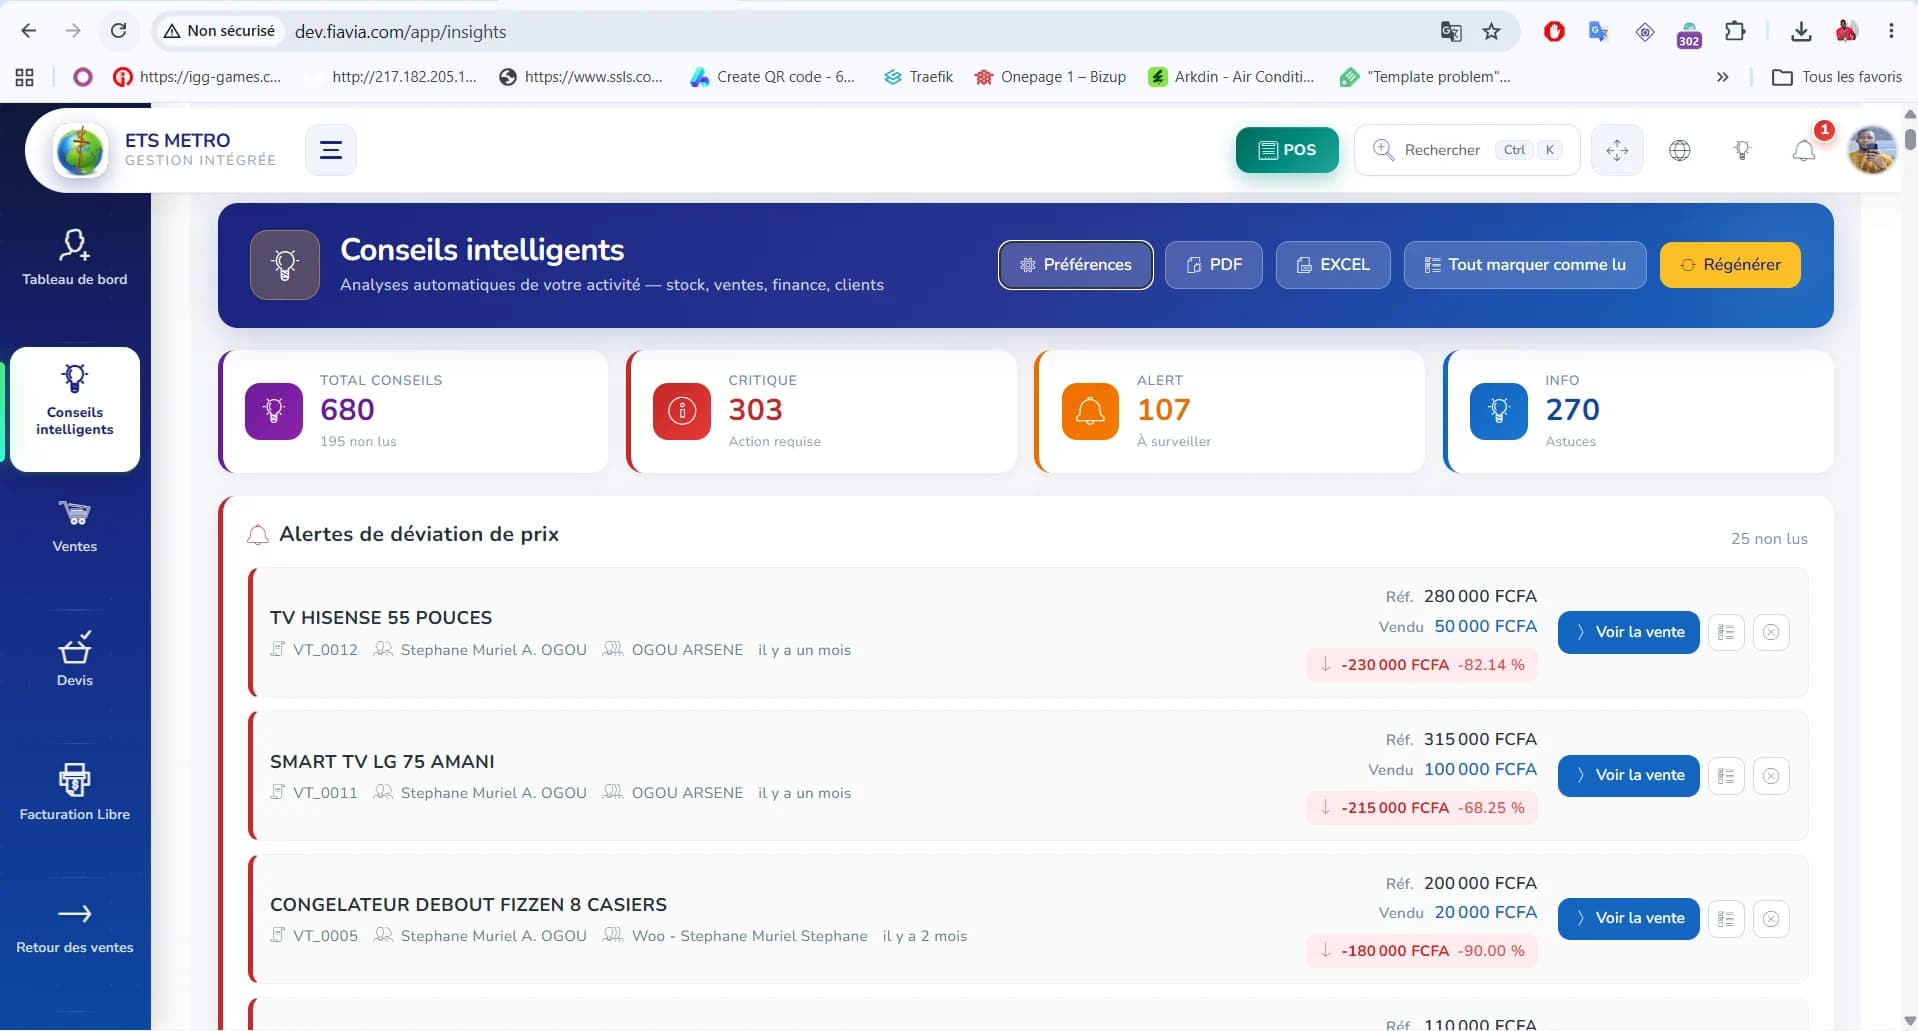Open Facturation Libre in sidebar
The height and width of the screenshot is (1031, 1918).
click(x=75, y=792)
